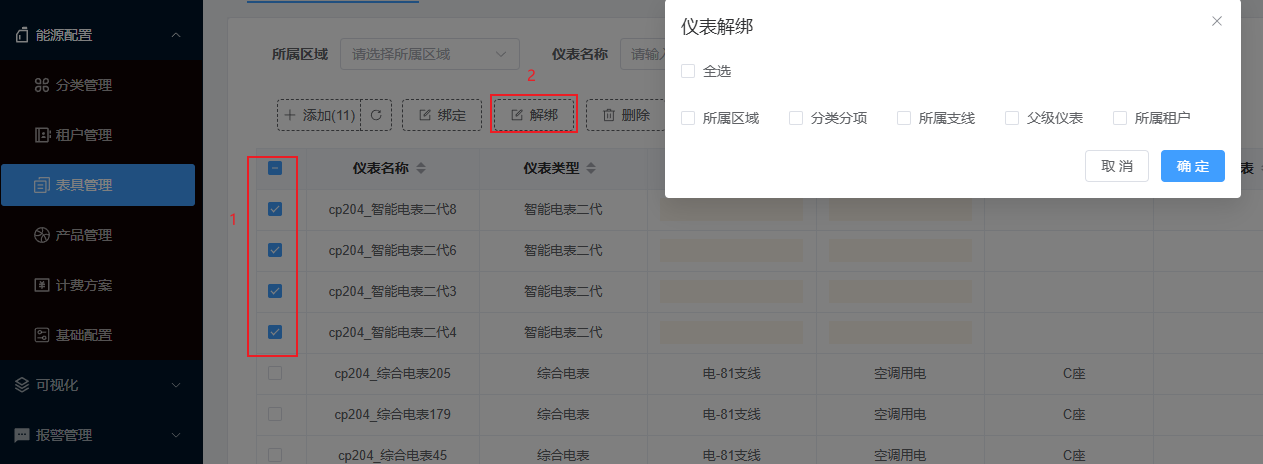Click the 表具管理 menu icon
The image size is (1263, 464).
pos(42,185)
